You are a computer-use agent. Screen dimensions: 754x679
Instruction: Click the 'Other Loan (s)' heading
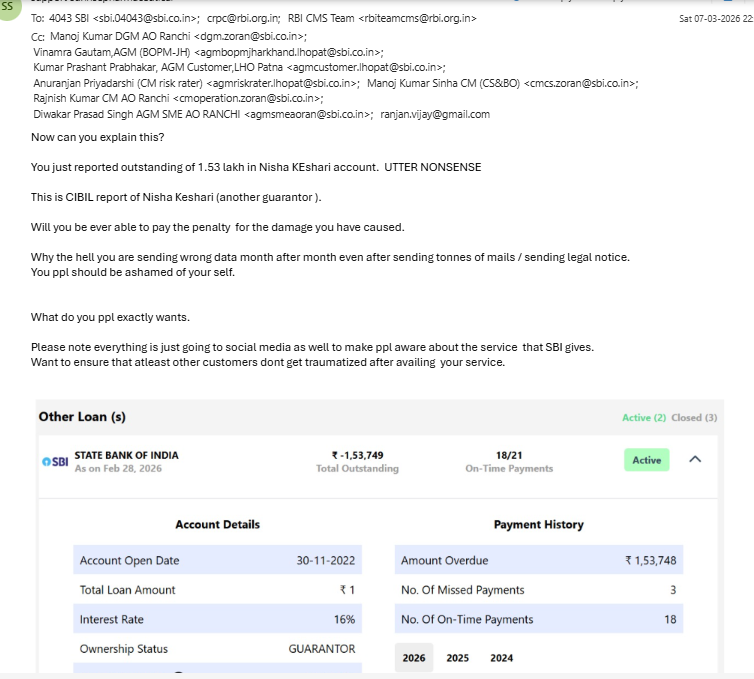point(82,416)
